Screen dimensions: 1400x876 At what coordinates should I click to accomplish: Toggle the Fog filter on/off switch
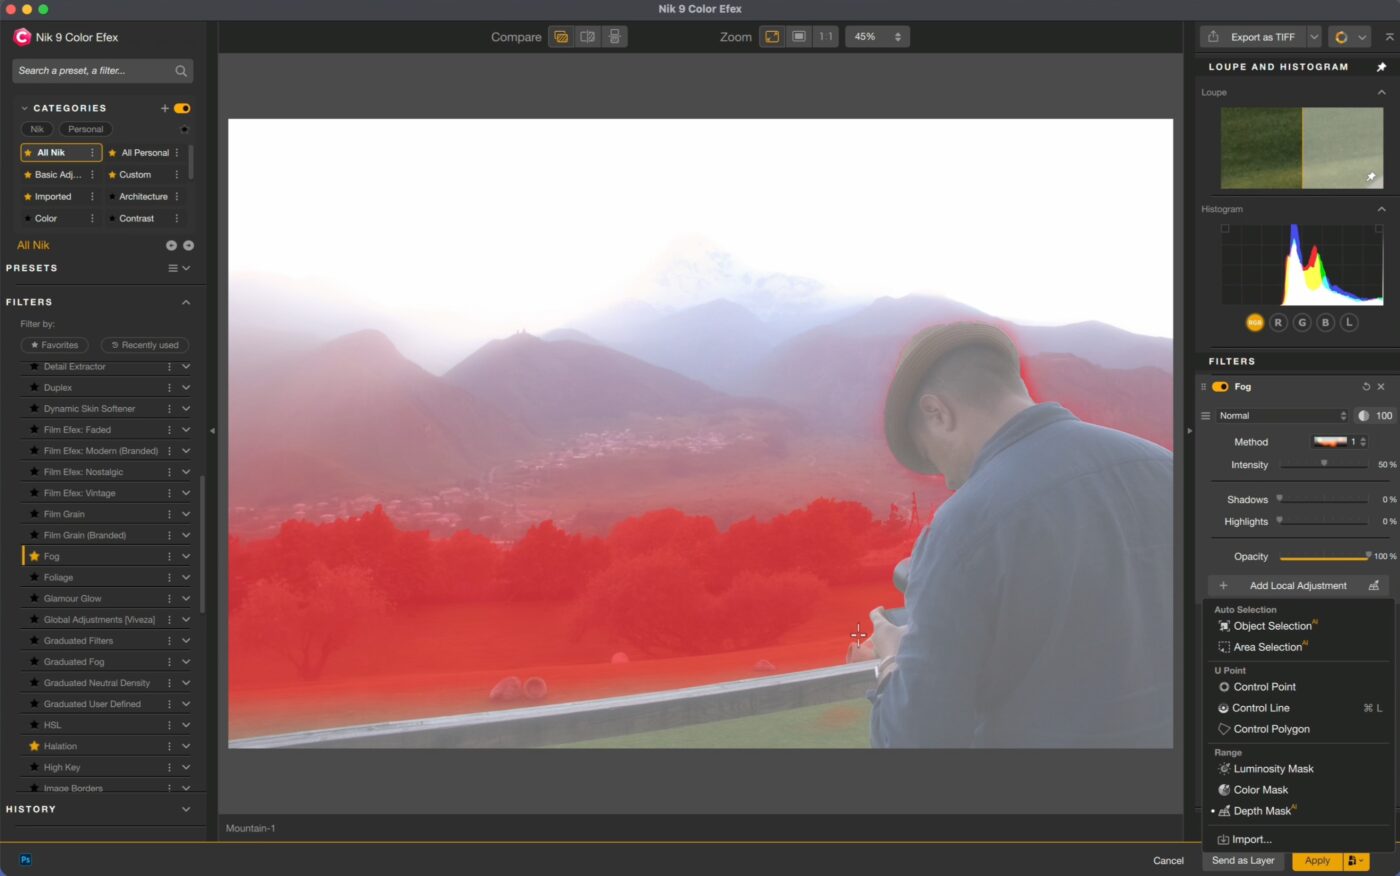click(1220, 387)
